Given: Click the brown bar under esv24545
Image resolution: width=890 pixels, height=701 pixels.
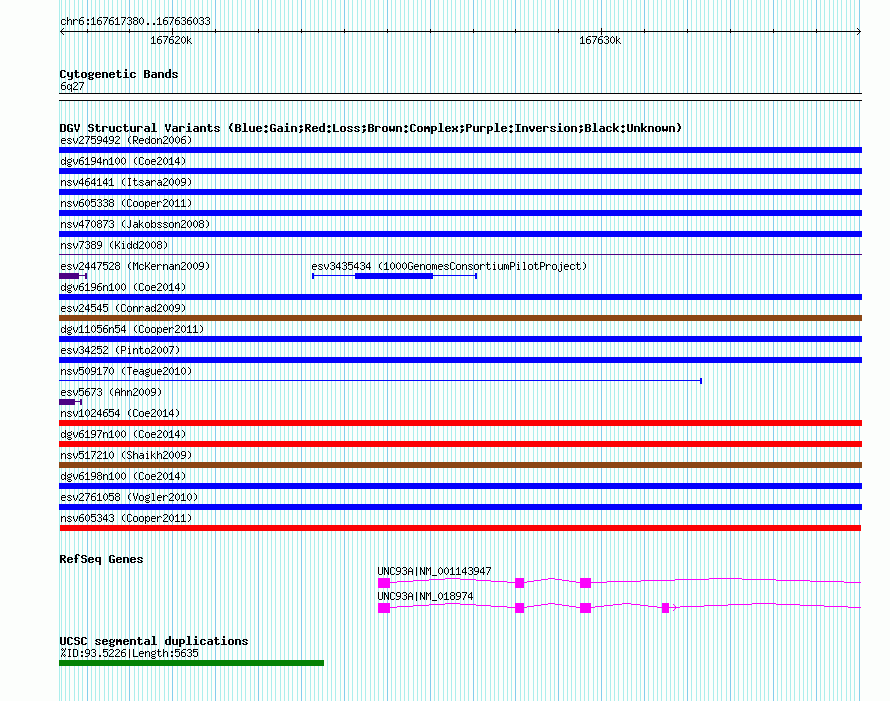Looking at the screenshot, I should coord(460,318).
